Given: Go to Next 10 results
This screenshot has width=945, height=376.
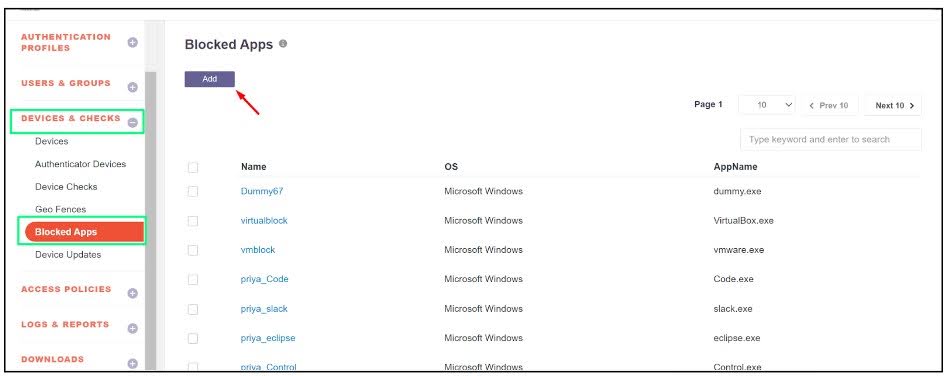Looking at the screenshot, I should click(x=894, y=105).
